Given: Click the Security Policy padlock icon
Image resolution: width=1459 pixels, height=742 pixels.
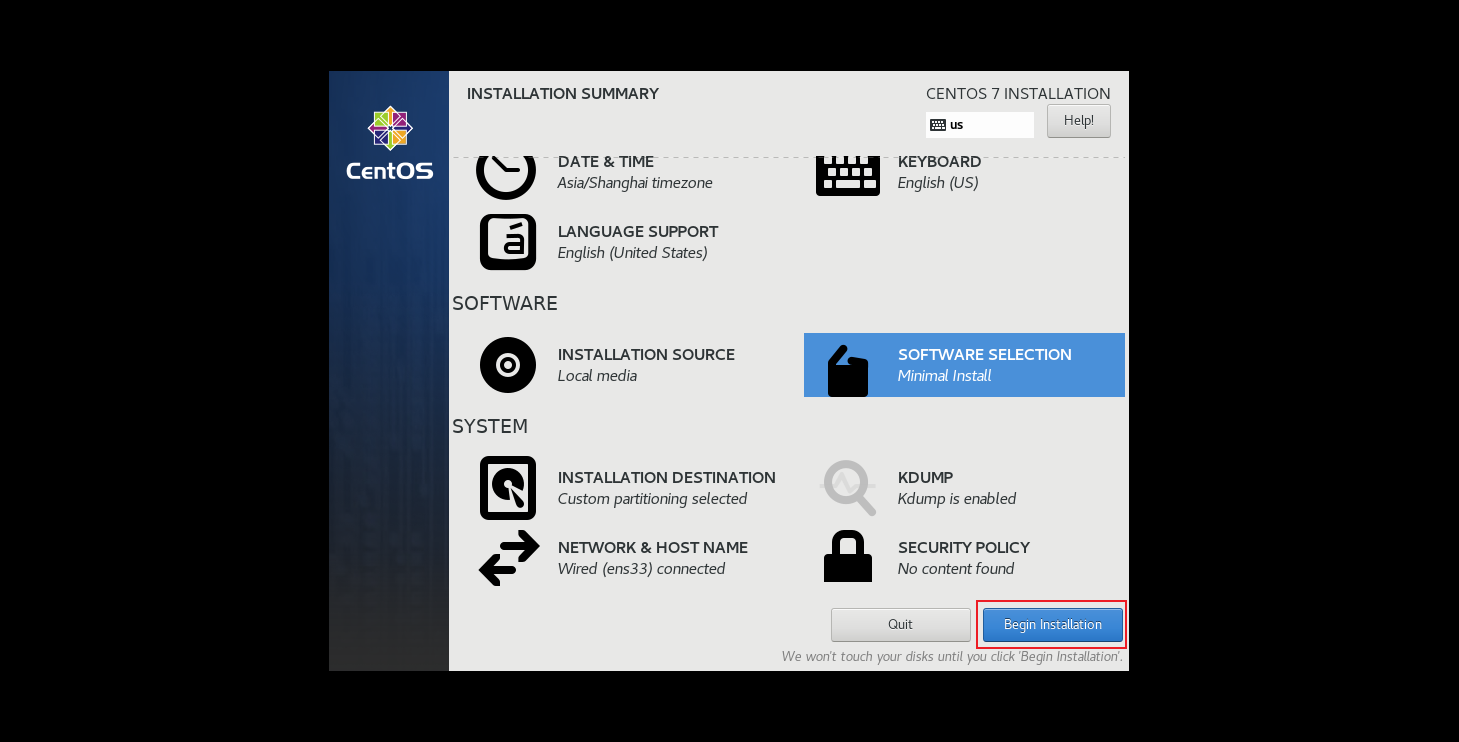Looking at the screenshot, I should (848, 556).
